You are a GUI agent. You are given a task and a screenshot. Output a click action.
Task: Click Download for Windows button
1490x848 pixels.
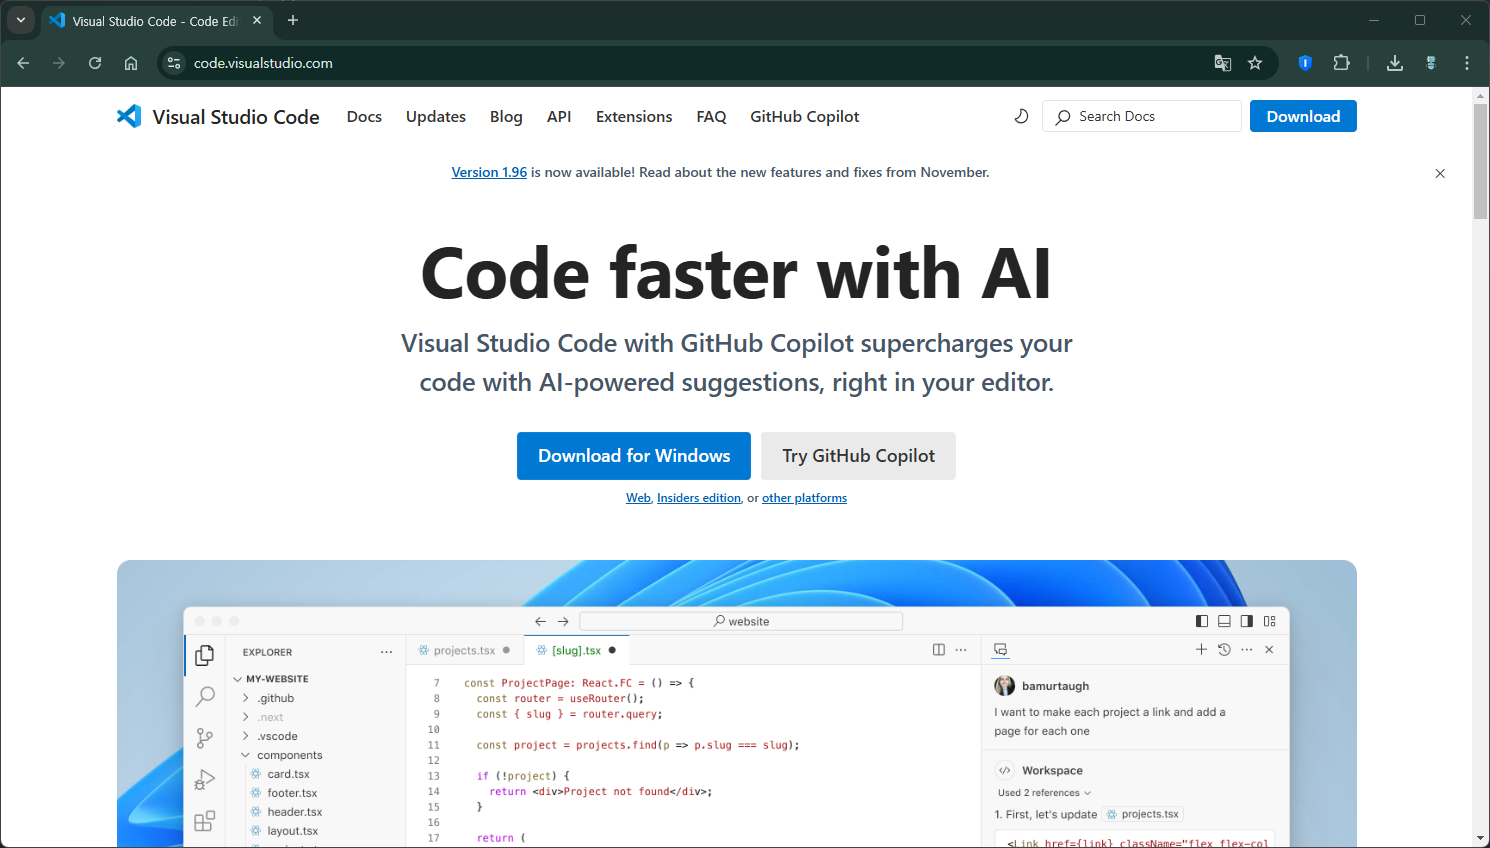(634, 456)
